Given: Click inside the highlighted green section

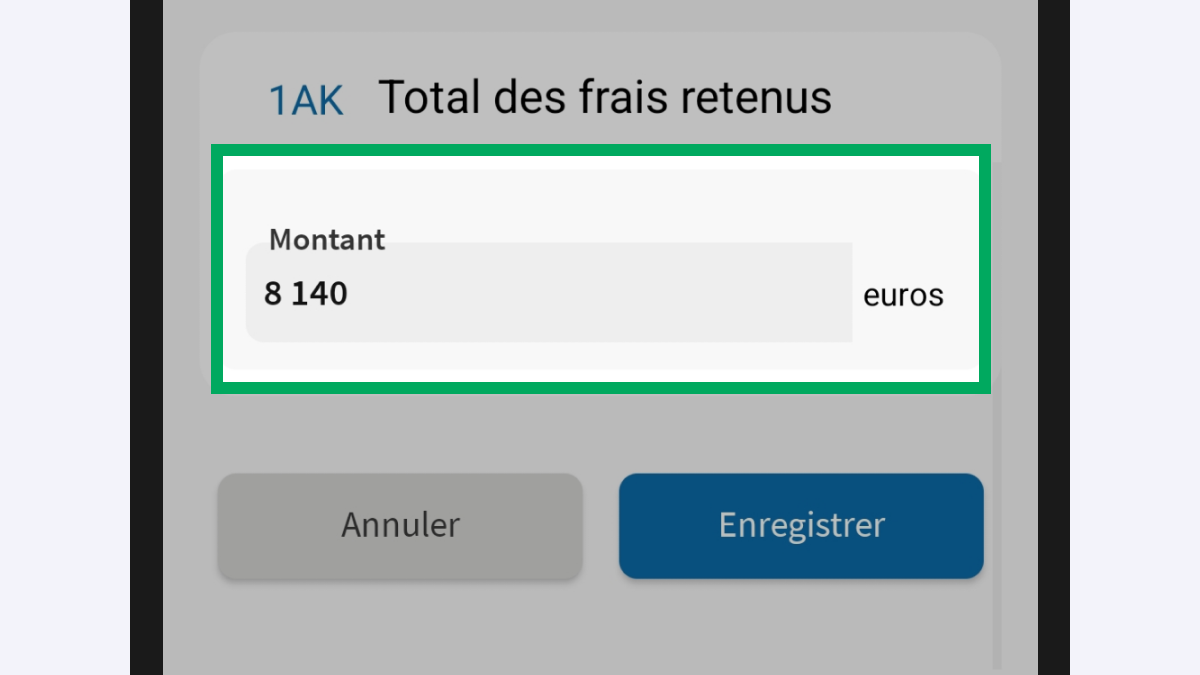Looking at the screenshot, I should pyautogui.click(x=600, y=268).
